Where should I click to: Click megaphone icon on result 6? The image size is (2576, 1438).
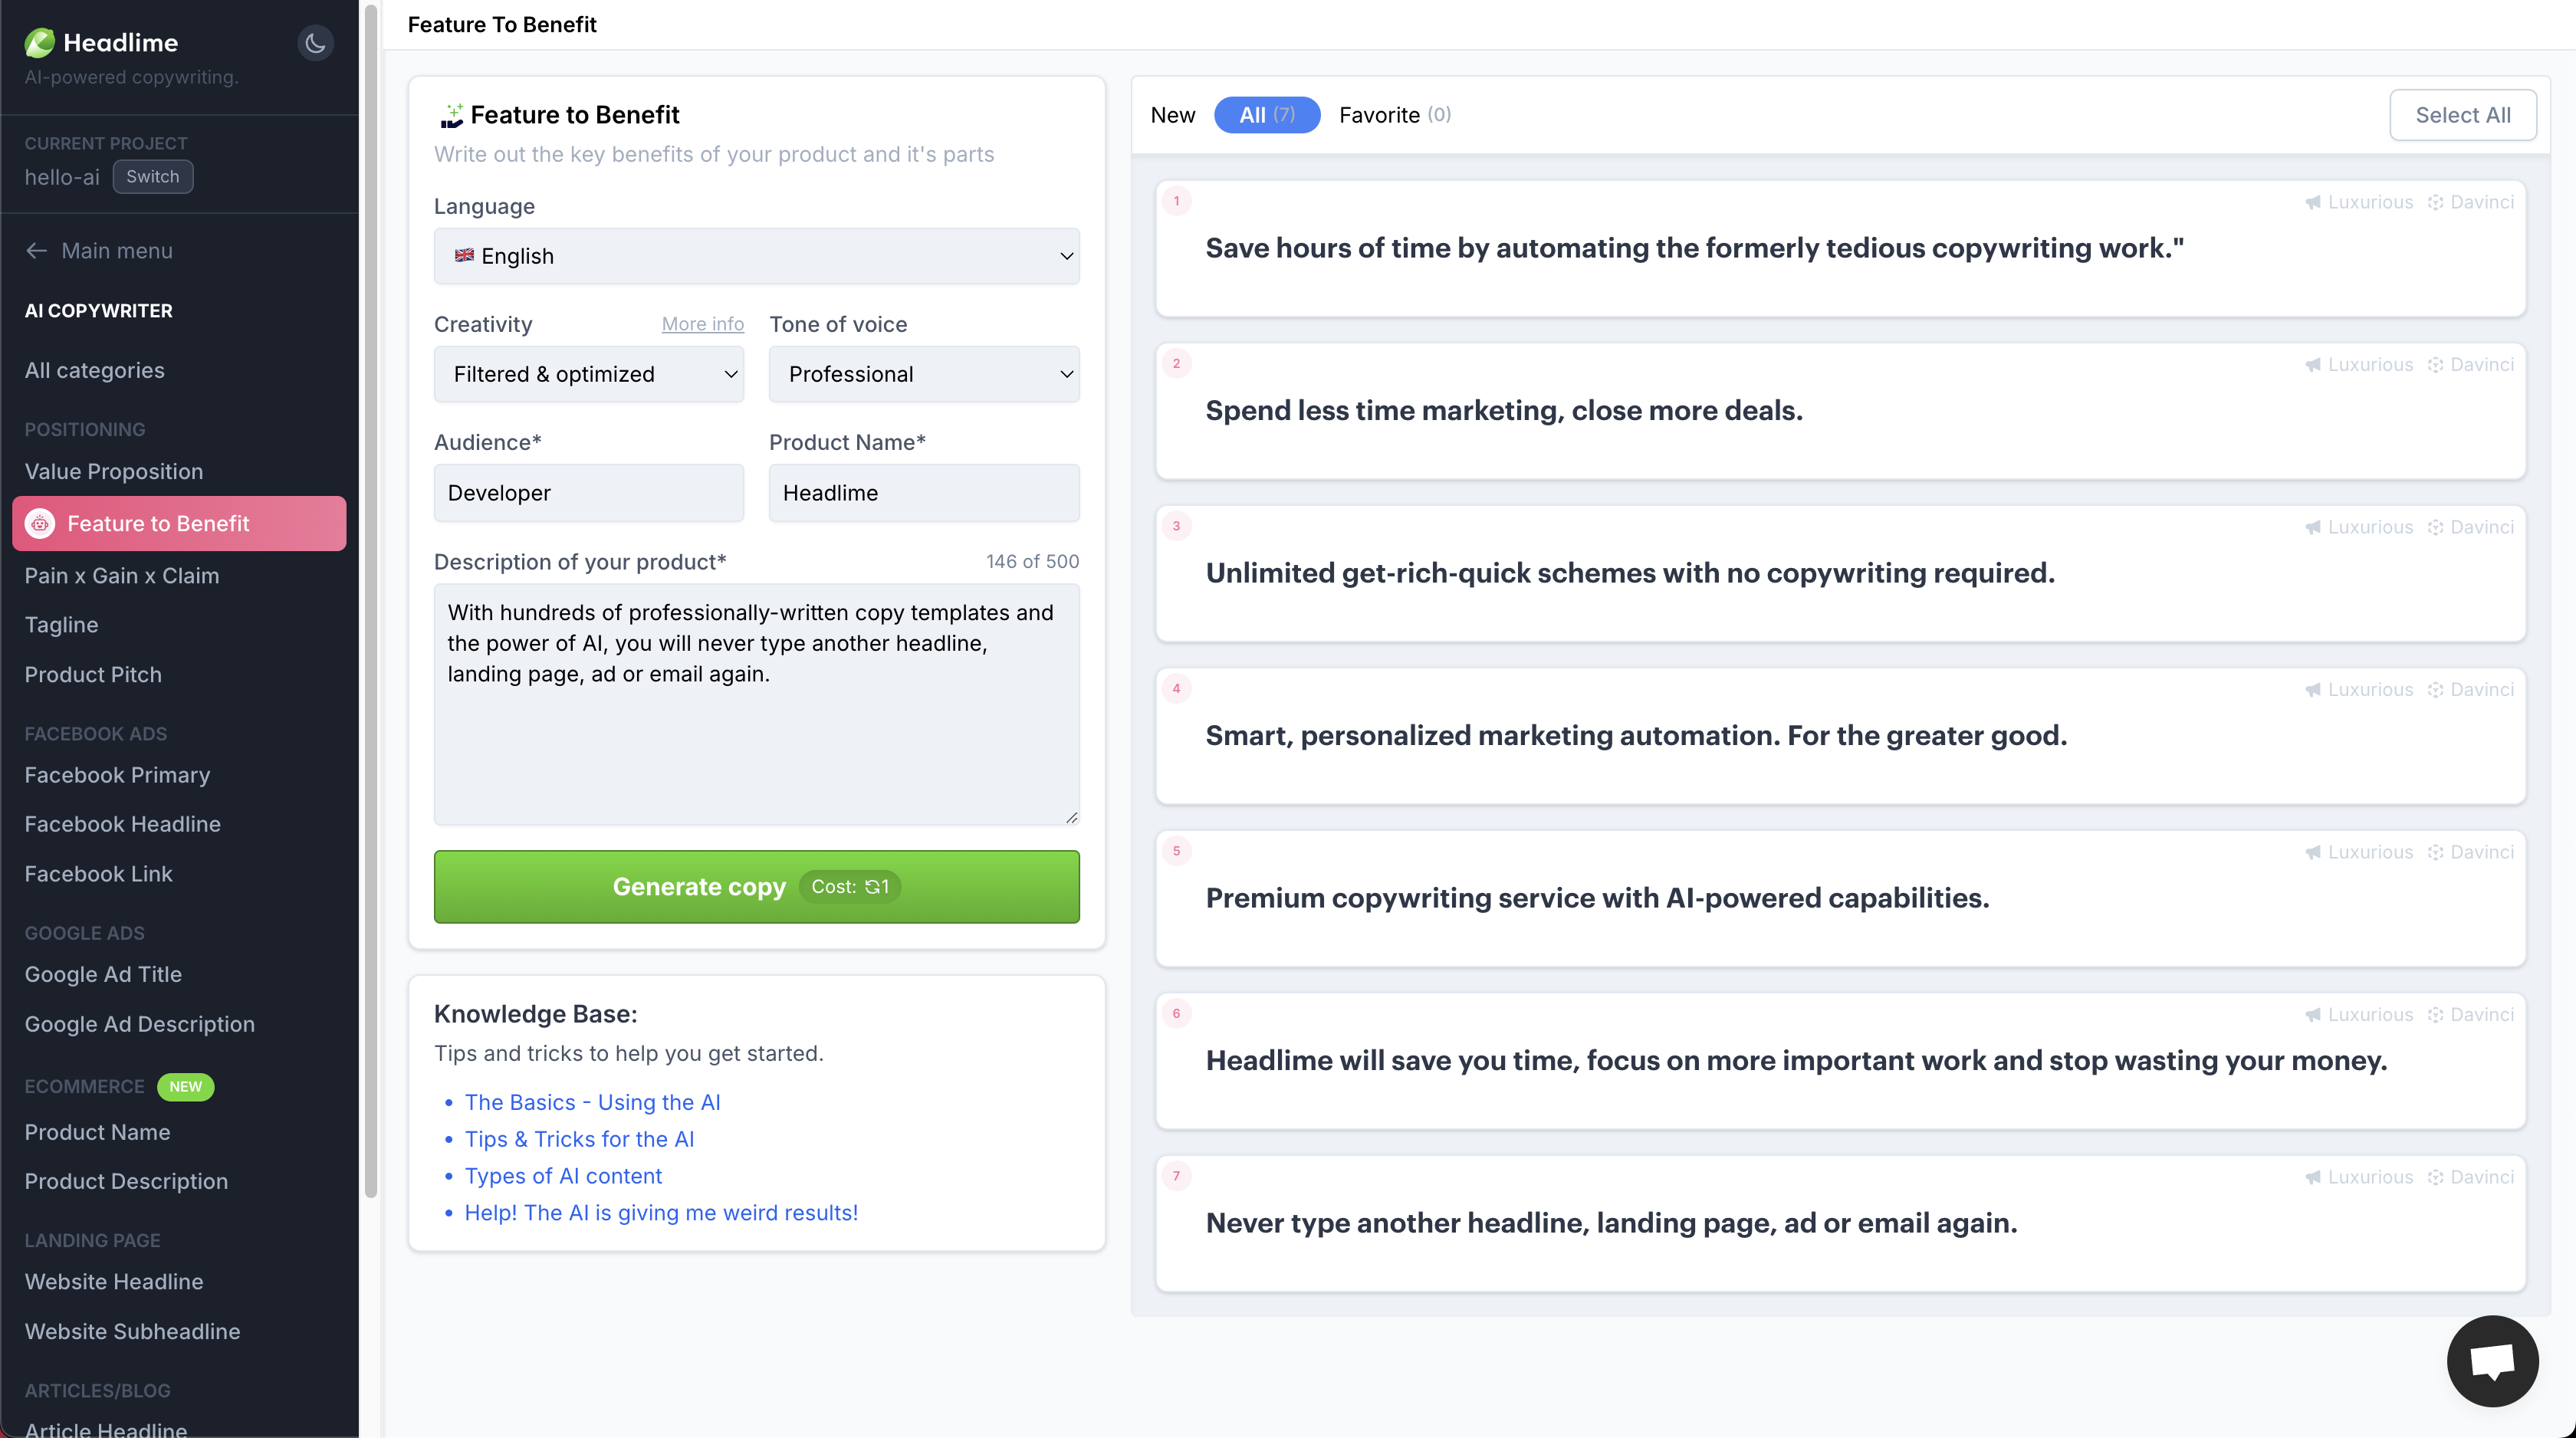2312,1015
